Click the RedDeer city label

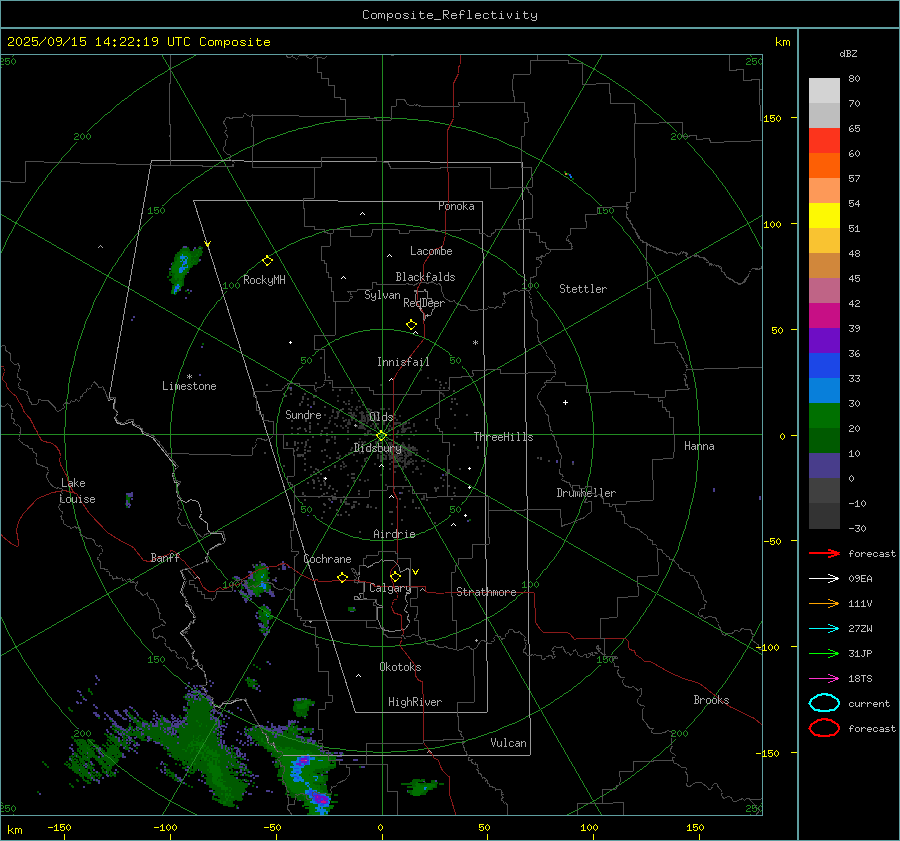tap(424, 303)
